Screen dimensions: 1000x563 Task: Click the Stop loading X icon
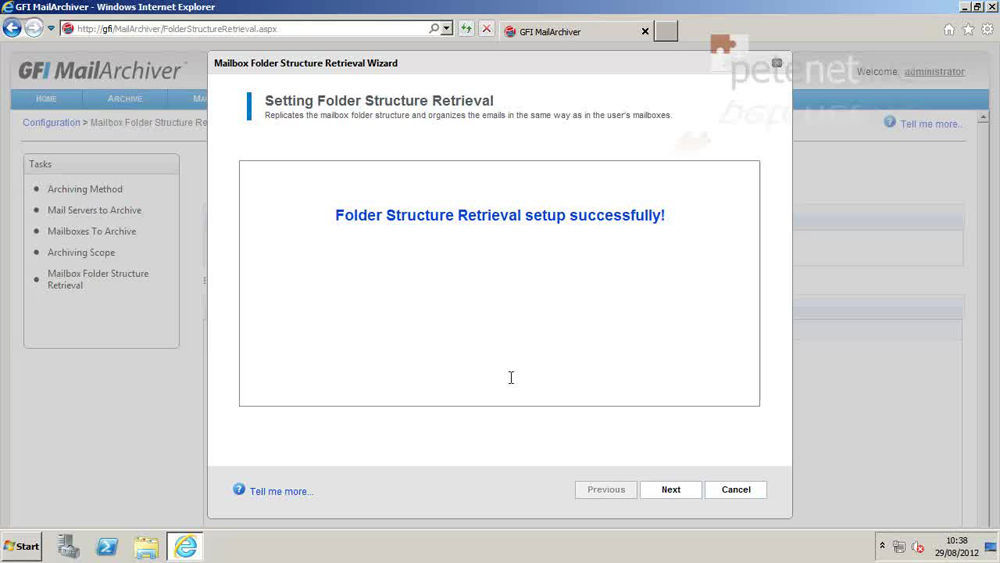(x=487, y=29)
